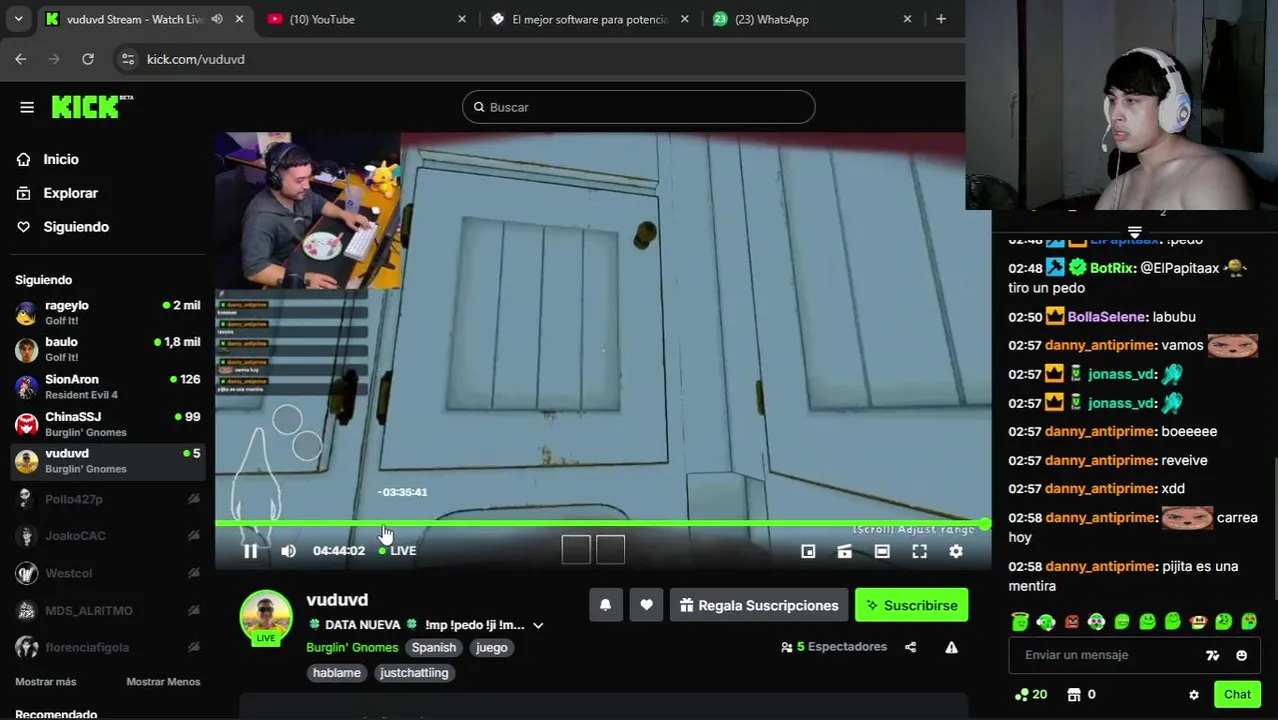The width and height of the screenshot is (1278, 720).
Task: Click the kick.com/vuduvd address bar
Action: pyautogui.click(x=196, y=59)
